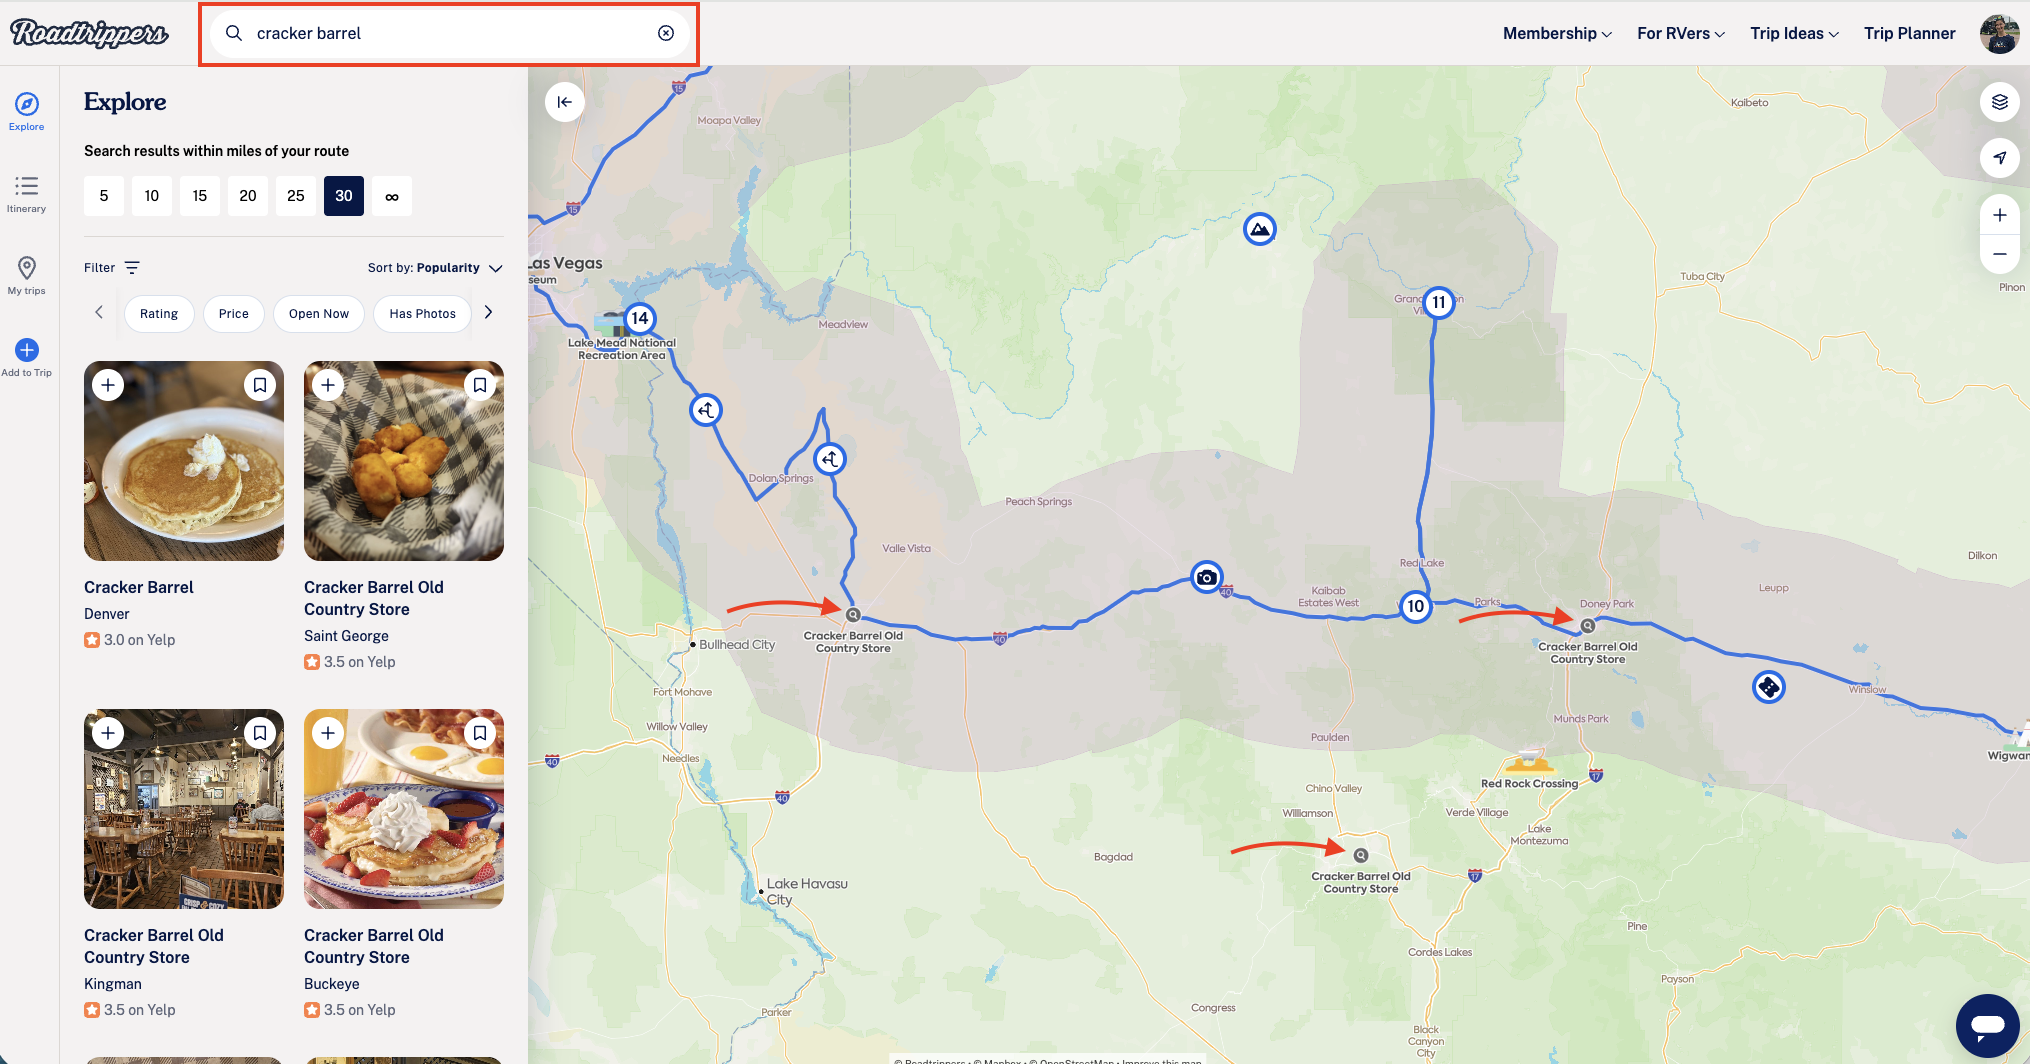The image size is (2030, 1064).
Task: Add Saint George Cracker Barrel to trip
Action: click(328, 385)
